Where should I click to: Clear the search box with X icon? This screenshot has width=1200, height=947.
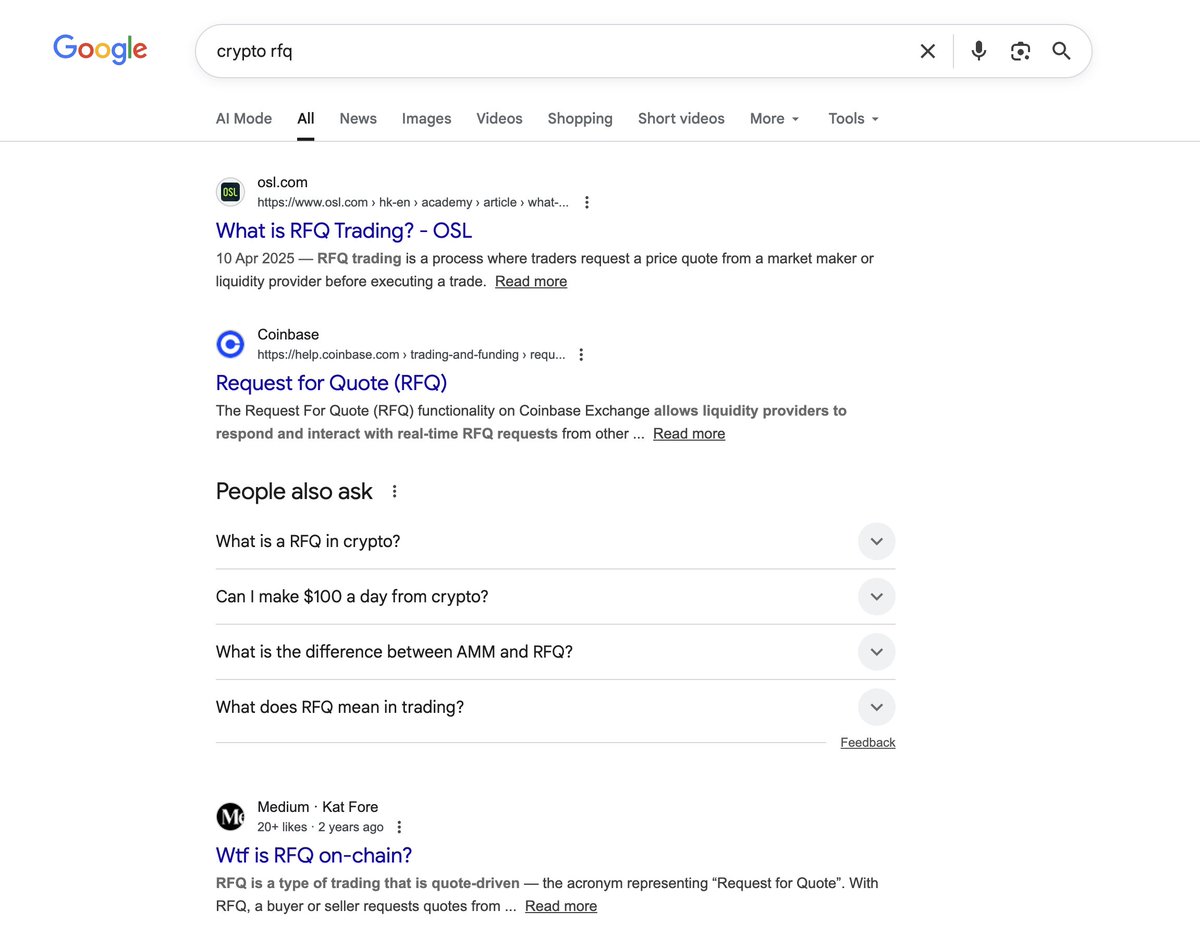928,51
